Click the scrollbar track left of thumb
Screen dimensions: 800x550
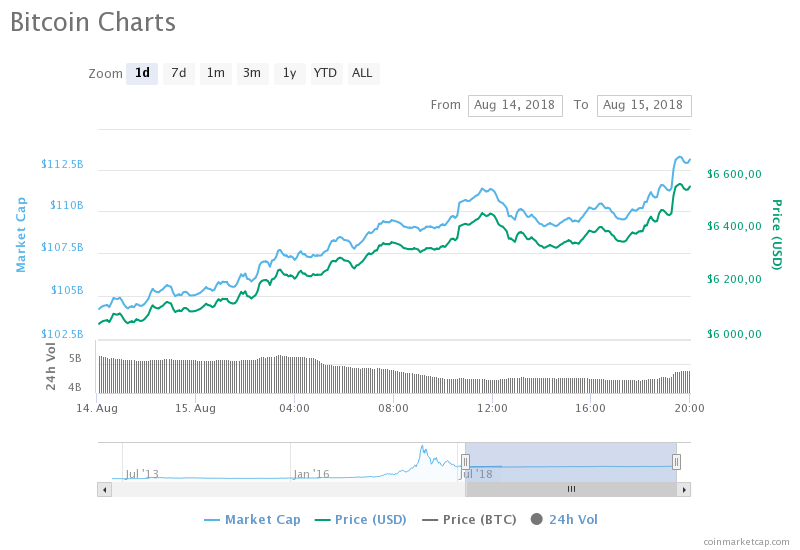coord(288,490)
